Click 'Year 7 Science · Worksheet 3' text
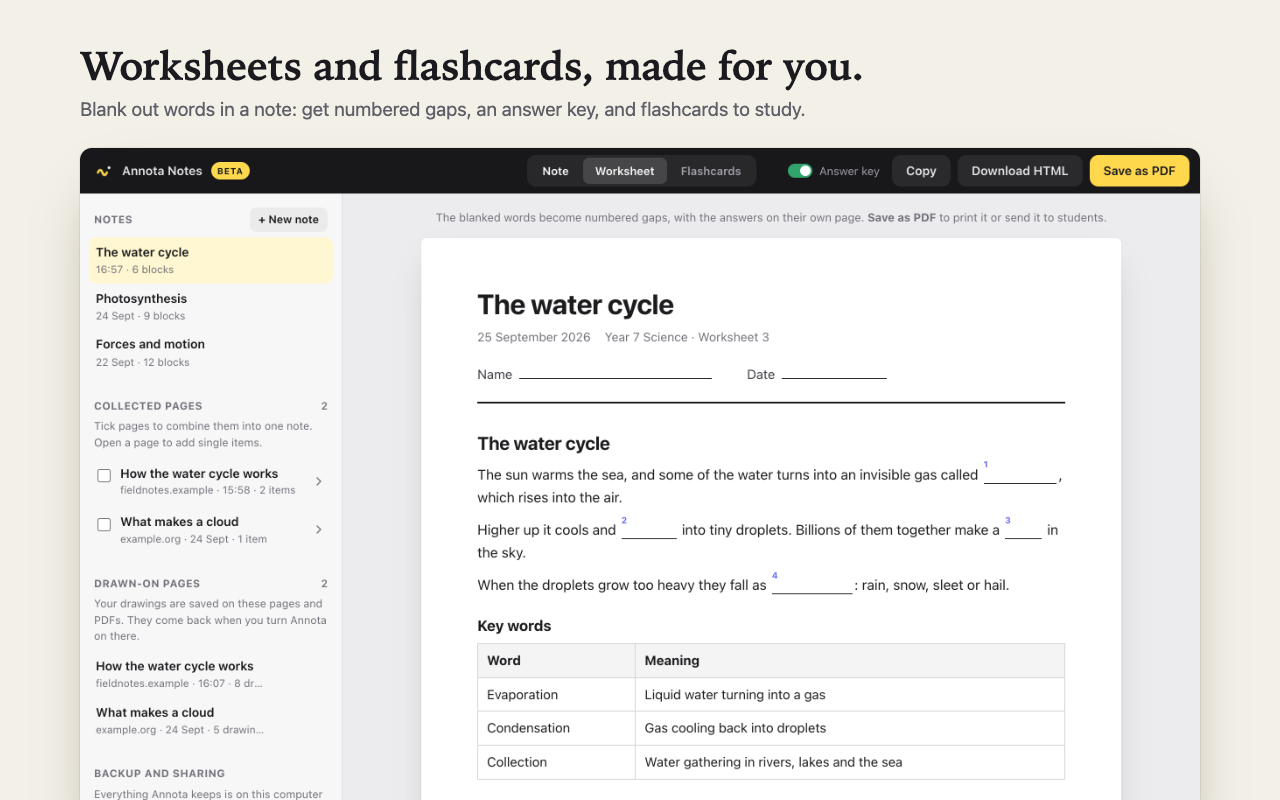 687,337
